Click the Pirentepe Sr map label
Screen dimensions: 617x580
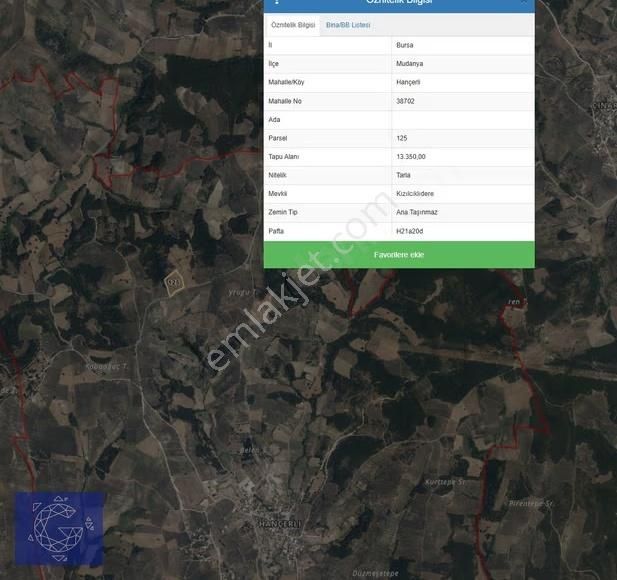[x=530, y=503]
